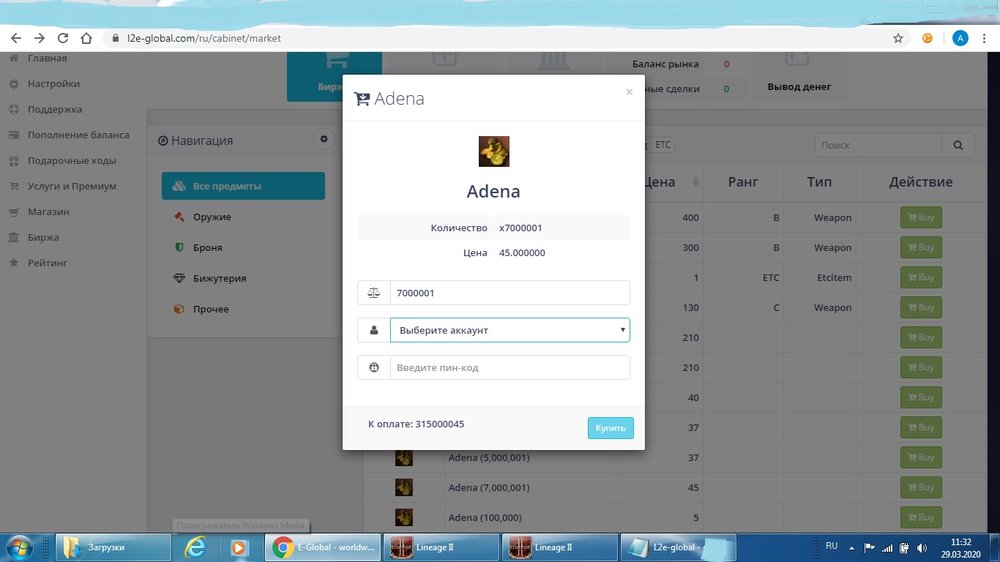Image resolution: width=1000 pixels, height=562 pixels.
Task: Click the Adena item image in dialog
Action: (x=494, y=151)
